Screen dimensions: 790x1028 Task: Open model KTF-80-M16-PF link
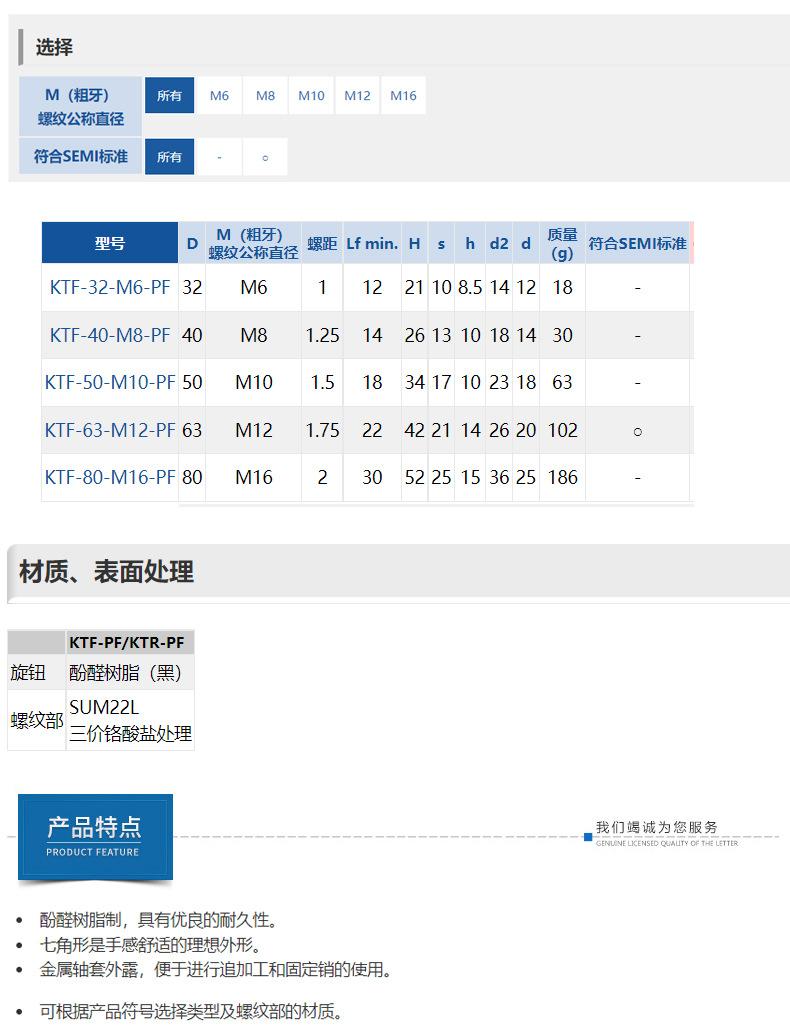110,477
